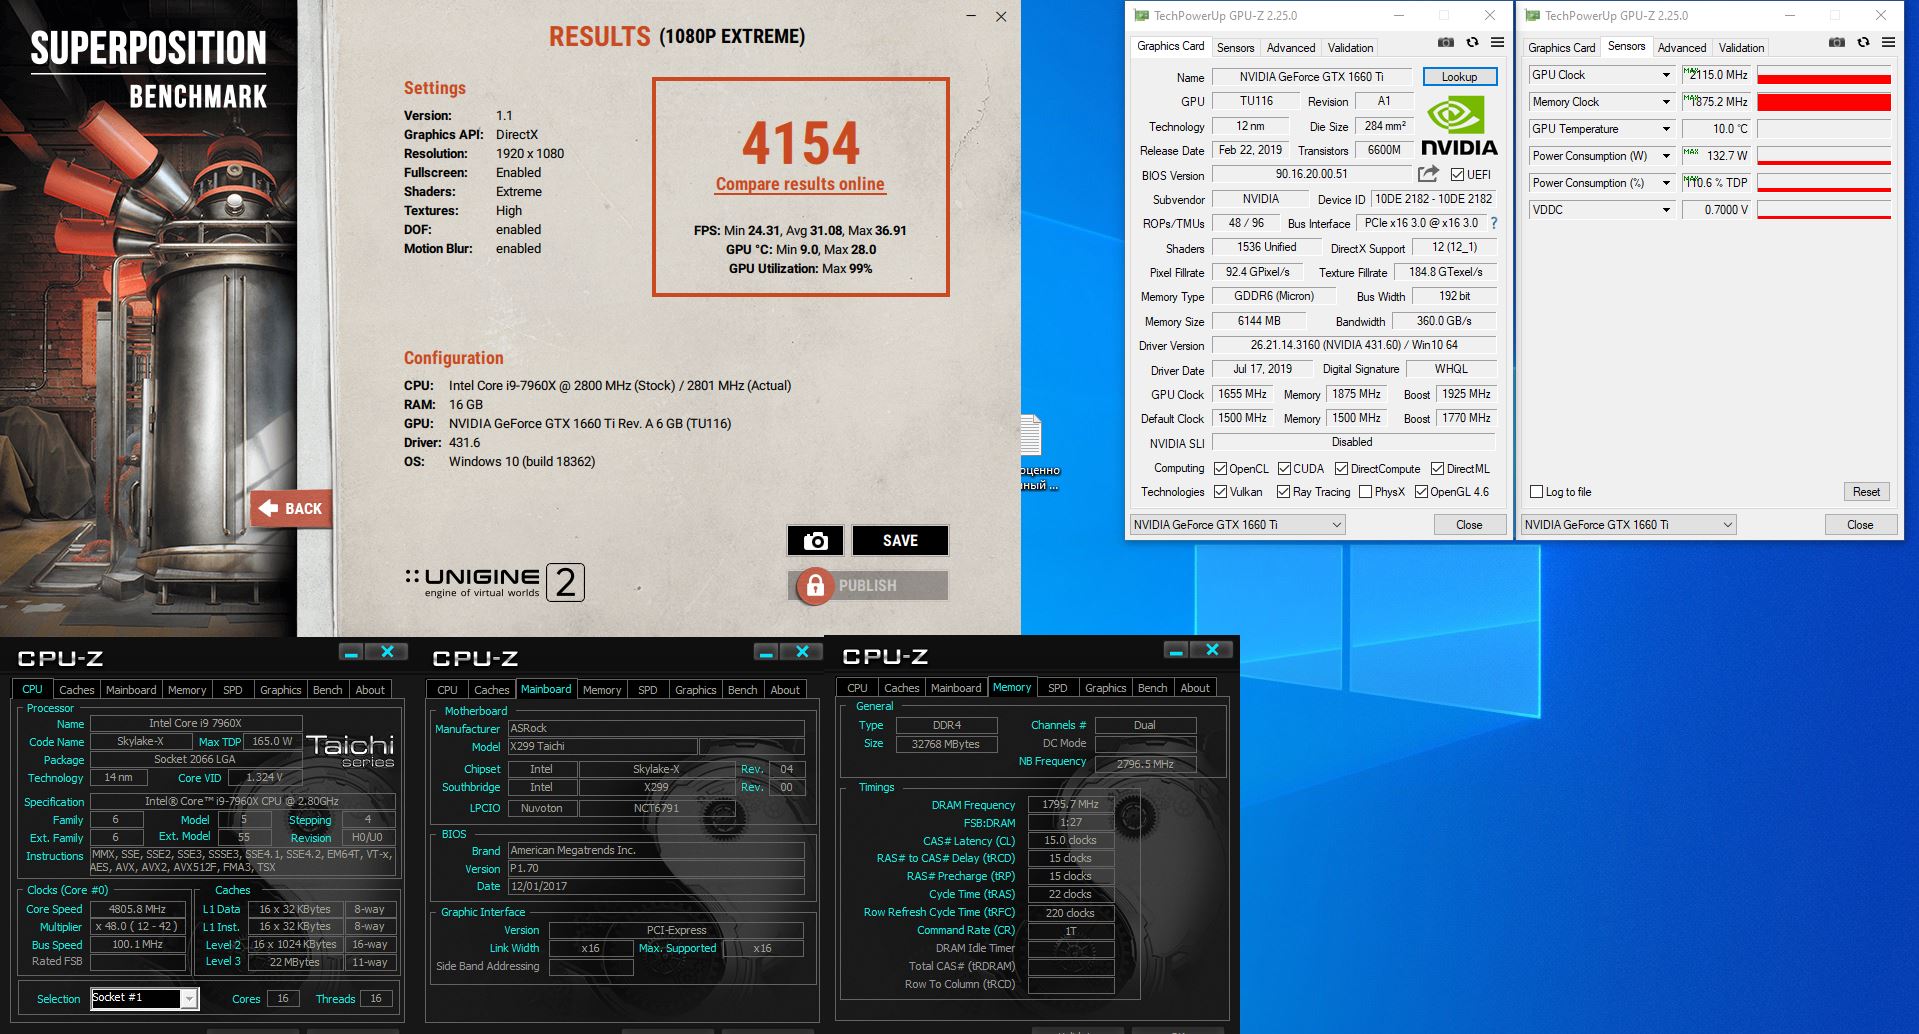Toggle the DirectML checkbox
1919x1034 pixels.
tap(1437, 469)
